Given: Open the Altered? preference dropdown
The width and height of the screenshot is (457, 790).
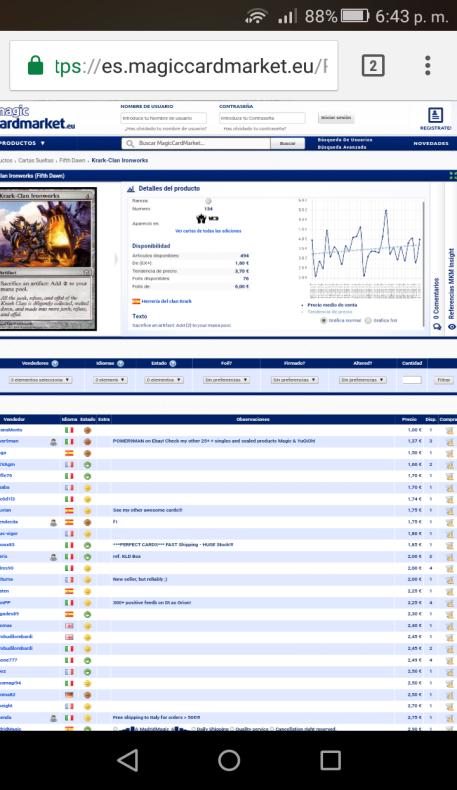Looking at the screenshot, I should (363, 380).
